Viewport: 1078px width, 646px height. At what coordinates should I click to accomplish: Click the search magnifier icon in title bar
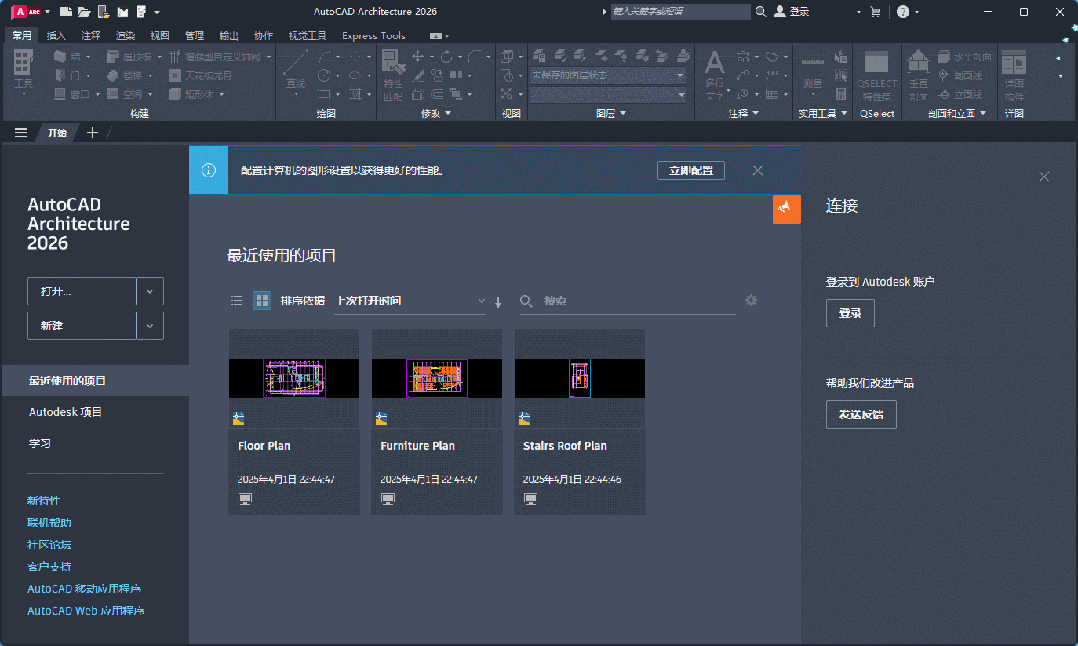tap(760, 12)
